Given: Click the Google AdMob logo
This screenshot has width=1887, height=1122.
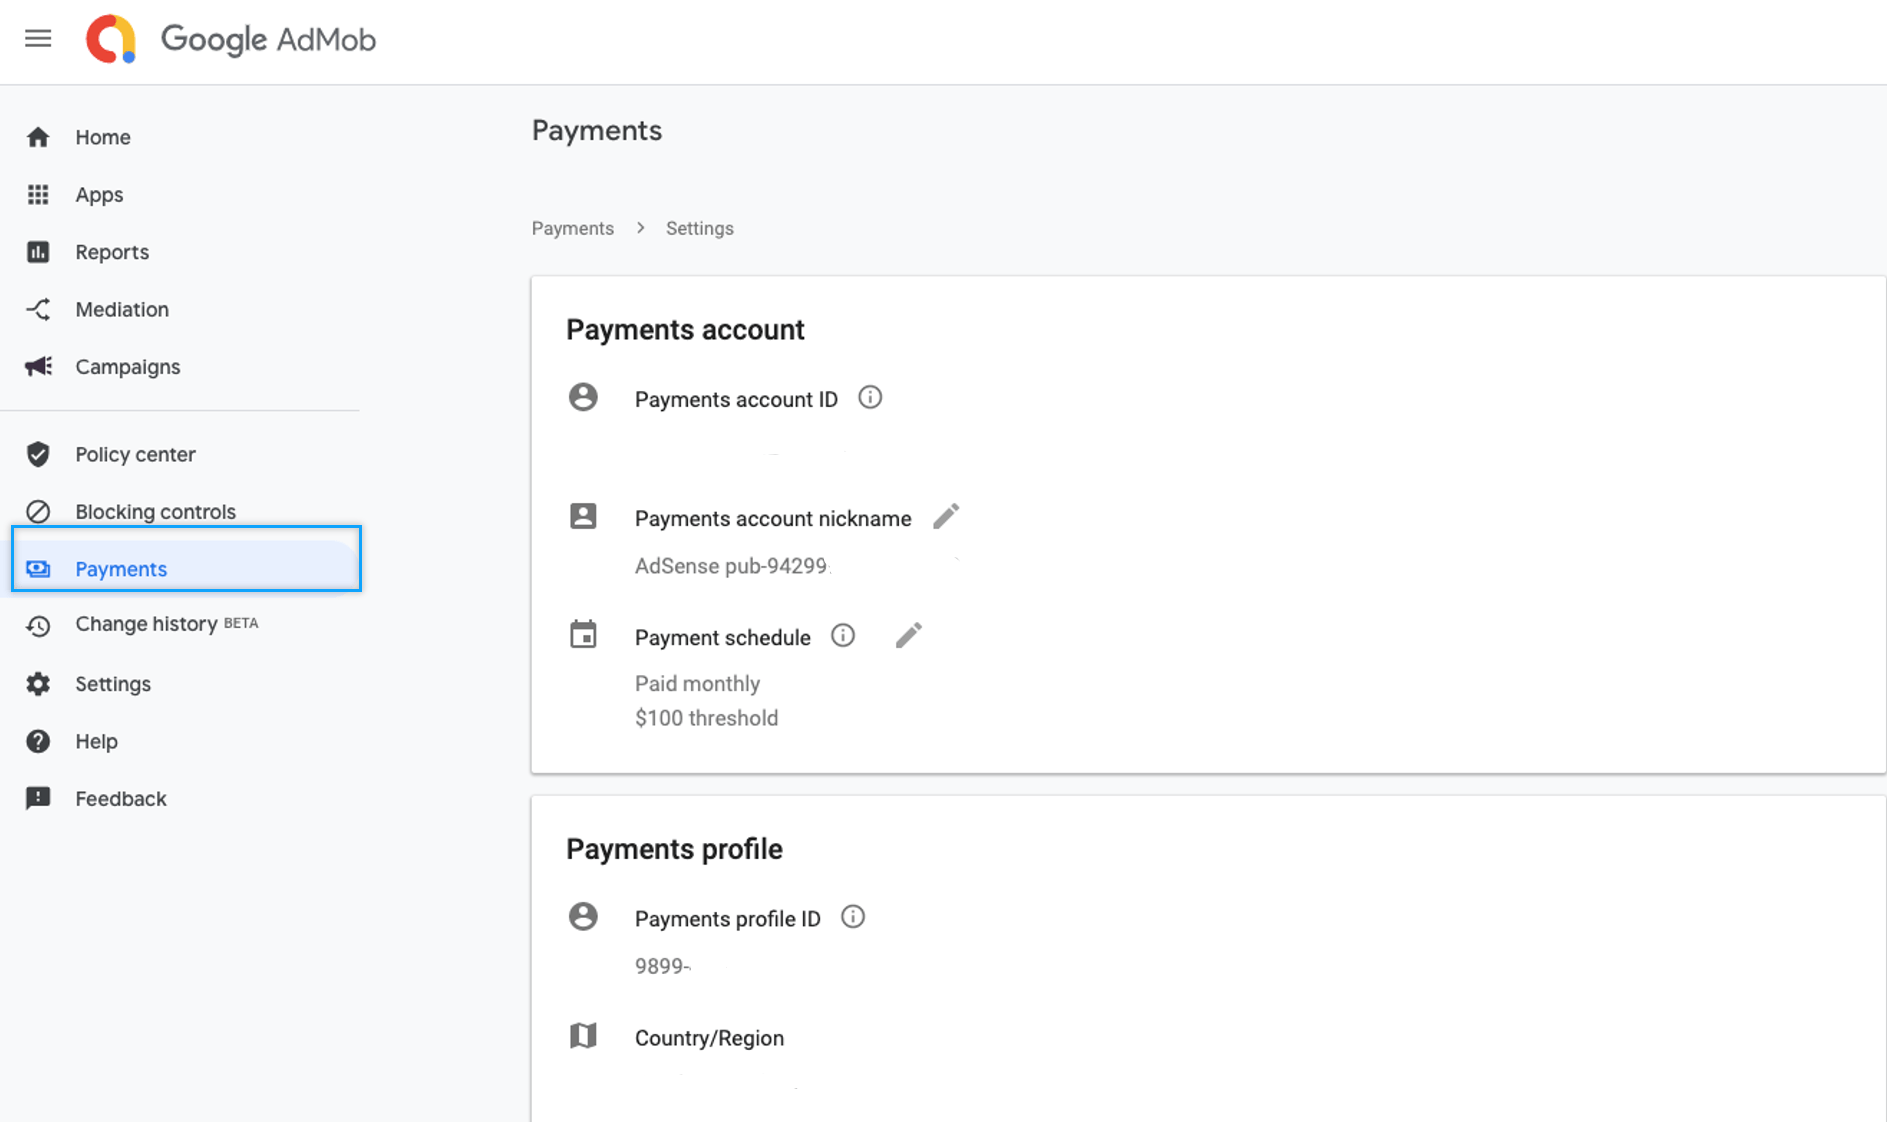Looking at the screenshot, I should [231, 40].
